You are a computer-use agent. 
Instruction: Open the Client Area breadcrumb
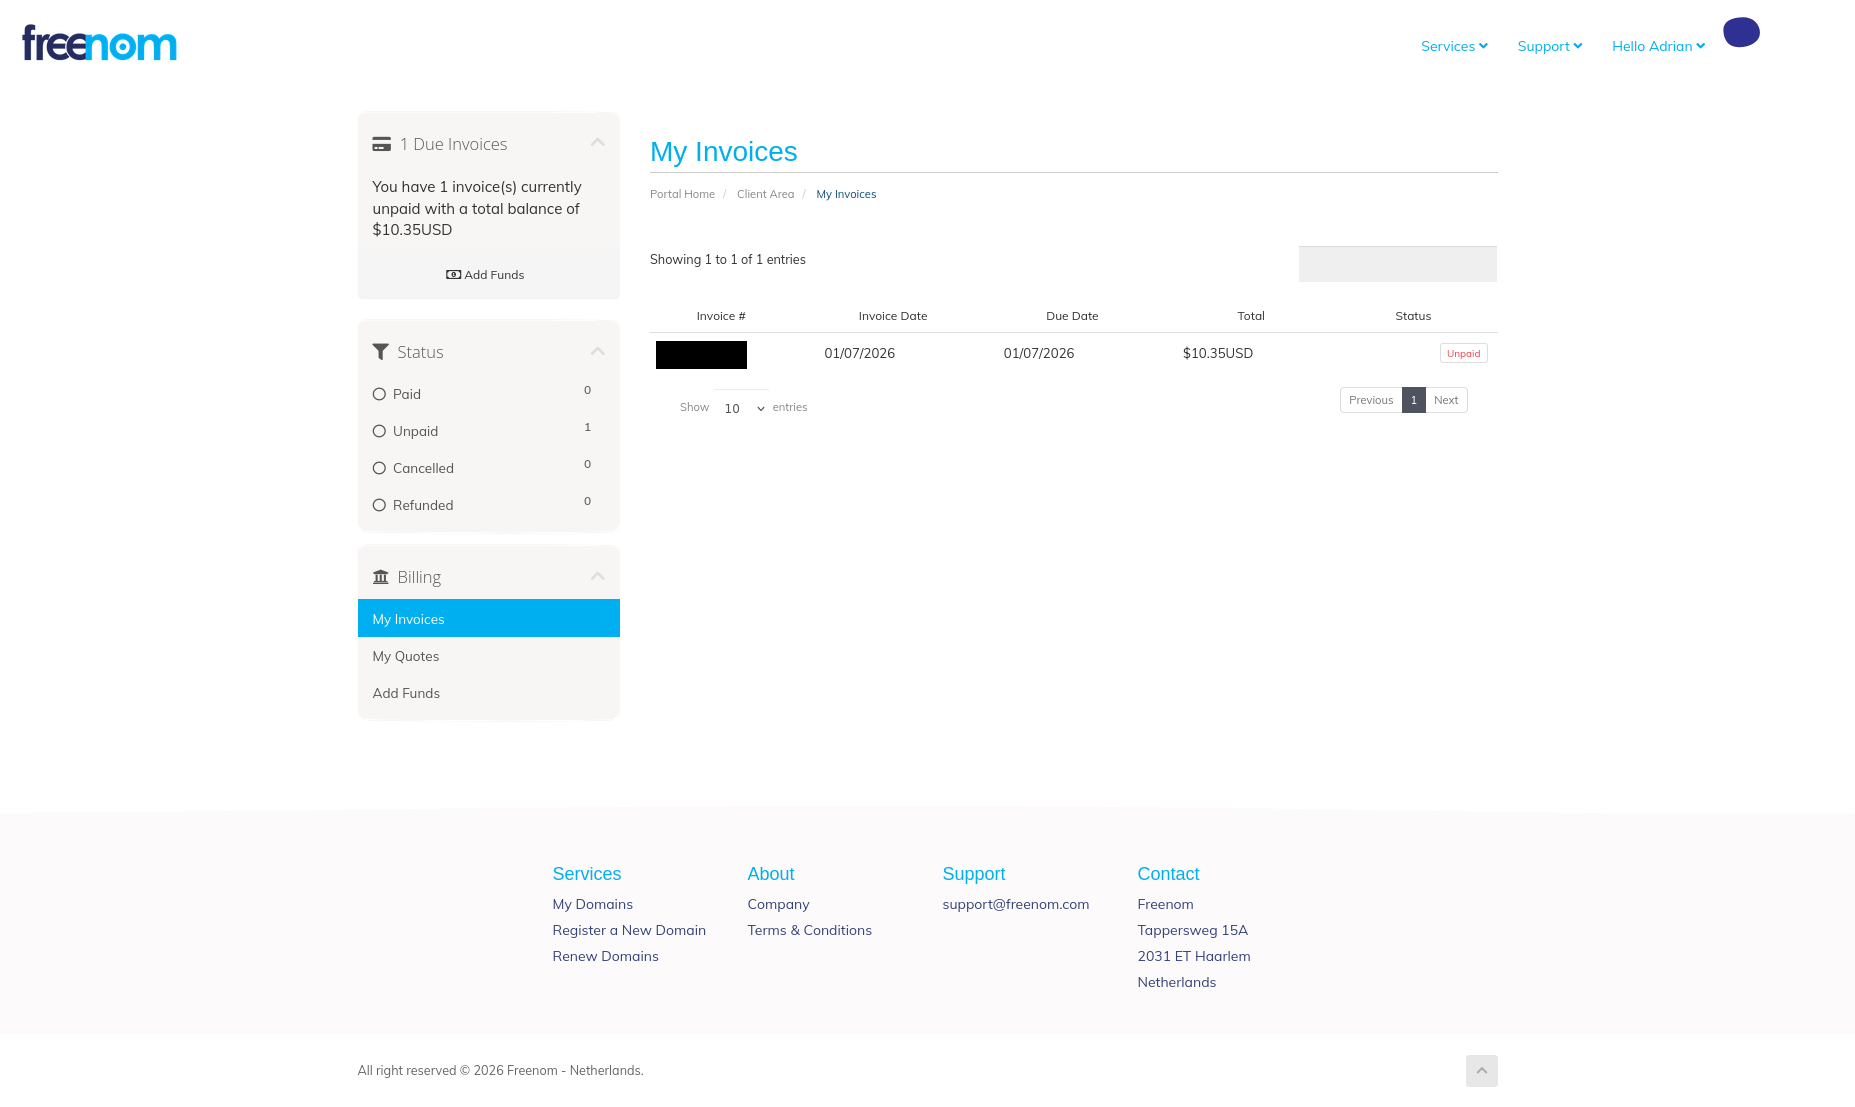(x=765, y=194)
